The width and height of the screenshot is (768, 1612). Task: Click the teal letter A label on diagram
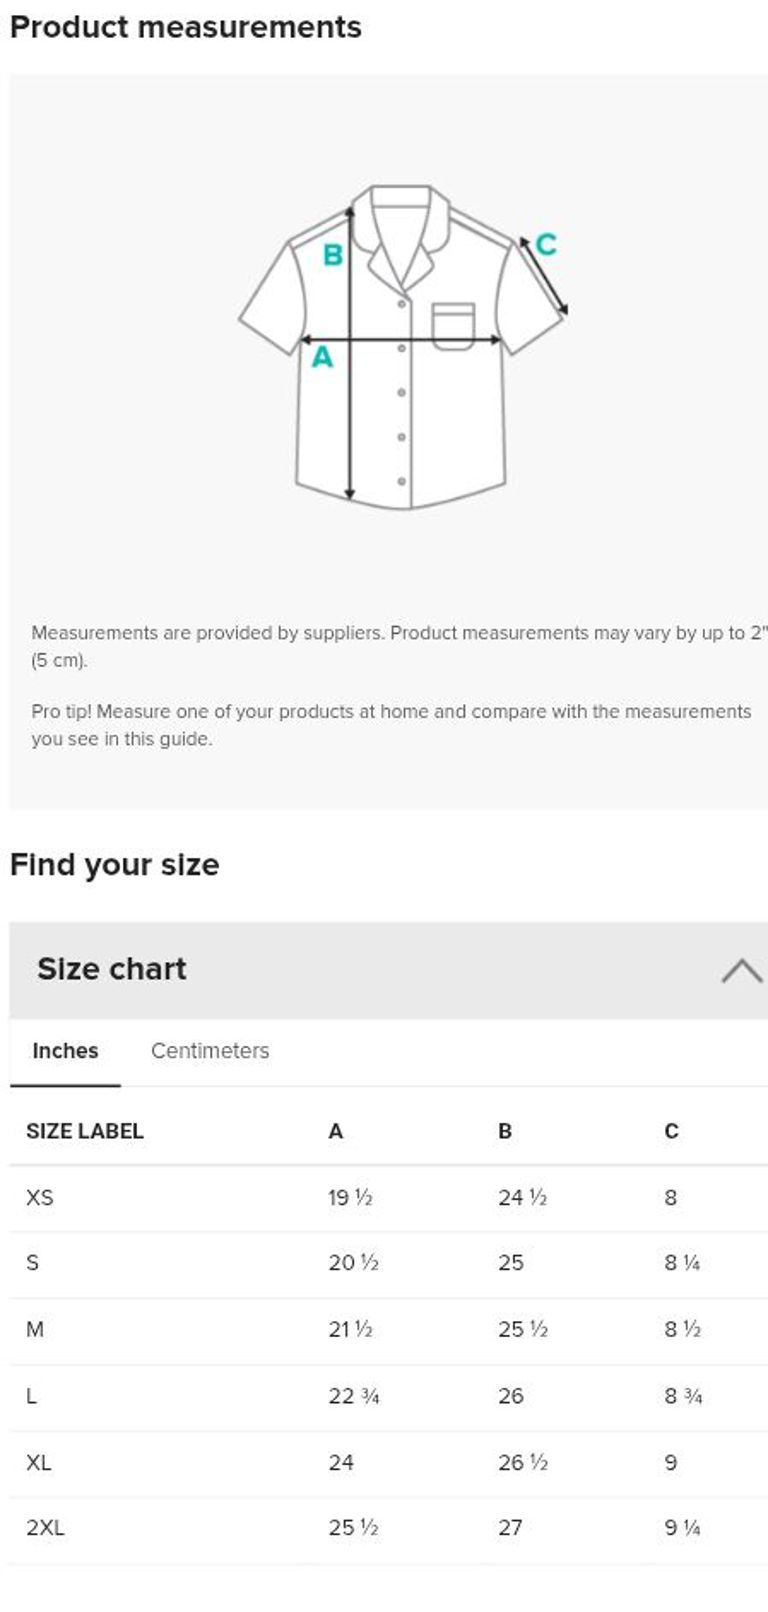[x=322, y=357]
